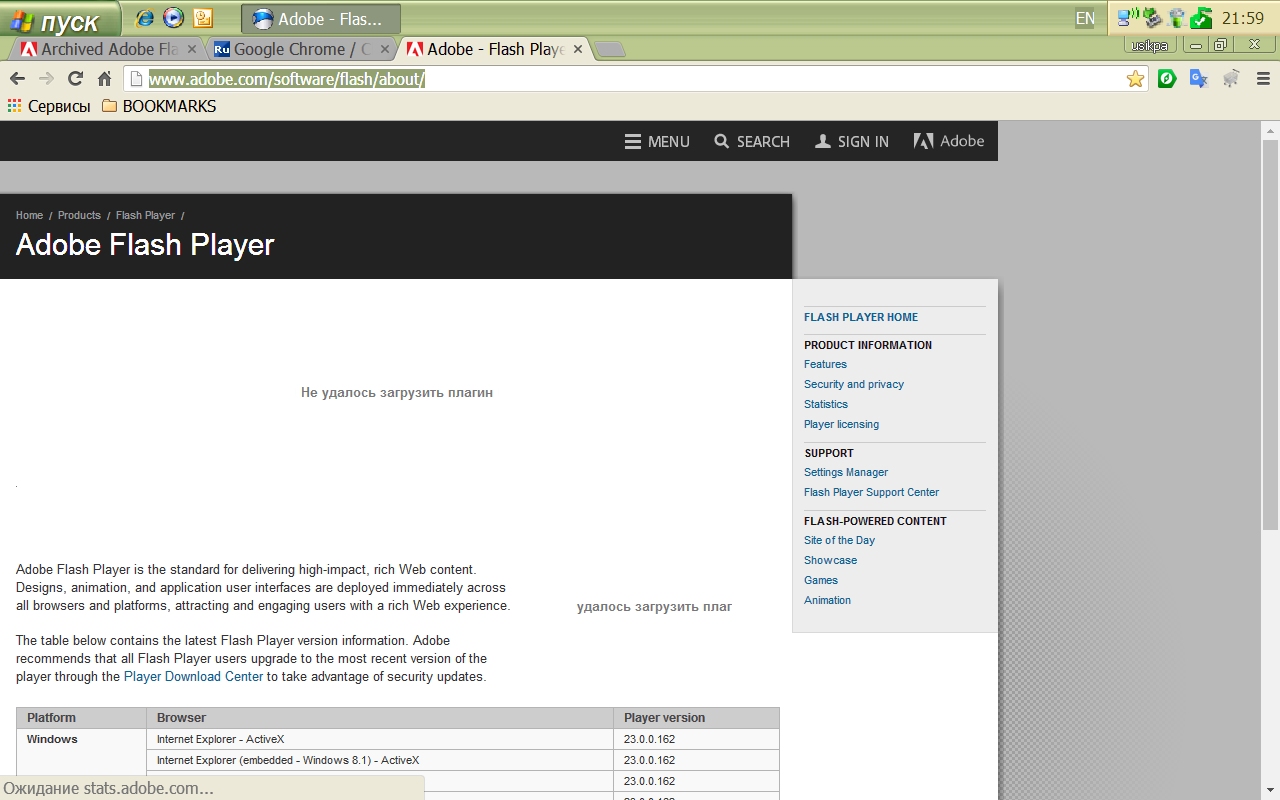Screen dimensions: 1280x800
Task: Bookmark this page with the star icon
Action: coord(1135,79)
